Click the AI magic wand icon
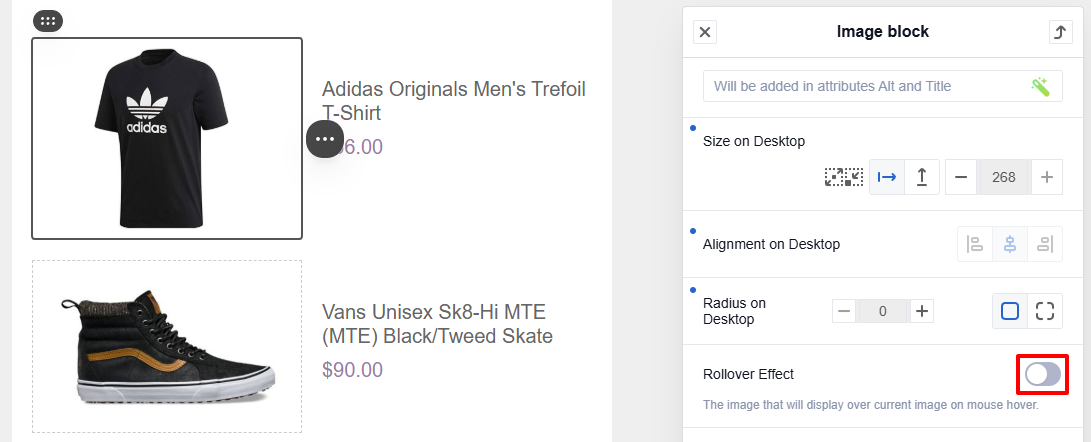This screenshot has height=442, width=1091. click(1040, 86)
